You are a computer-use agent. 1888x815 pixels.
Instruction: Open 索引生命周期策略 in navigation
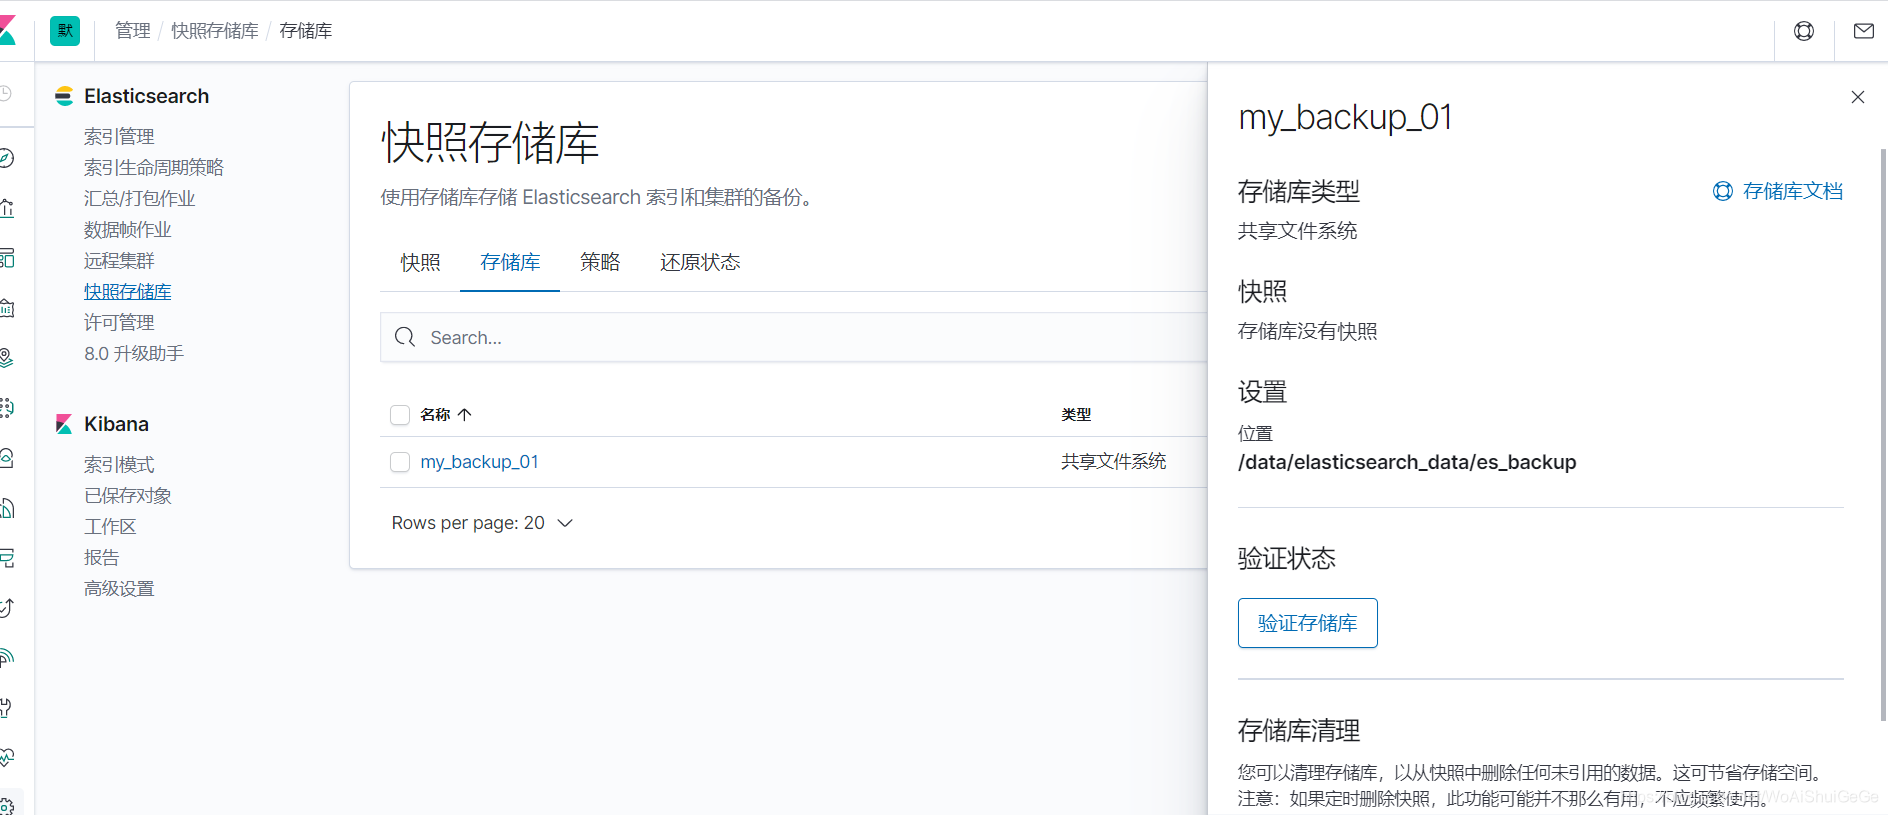pos(154,167)
